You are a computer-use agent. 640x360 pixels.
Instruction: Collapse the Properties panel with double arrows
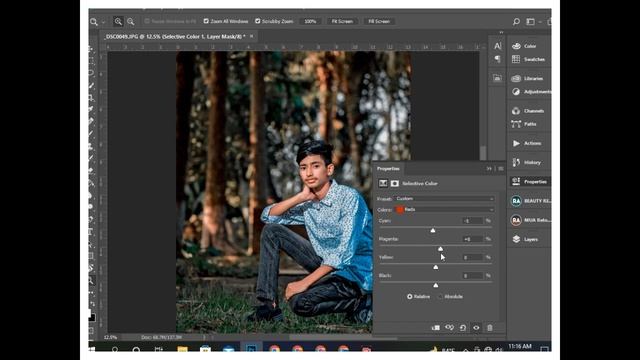489,169
